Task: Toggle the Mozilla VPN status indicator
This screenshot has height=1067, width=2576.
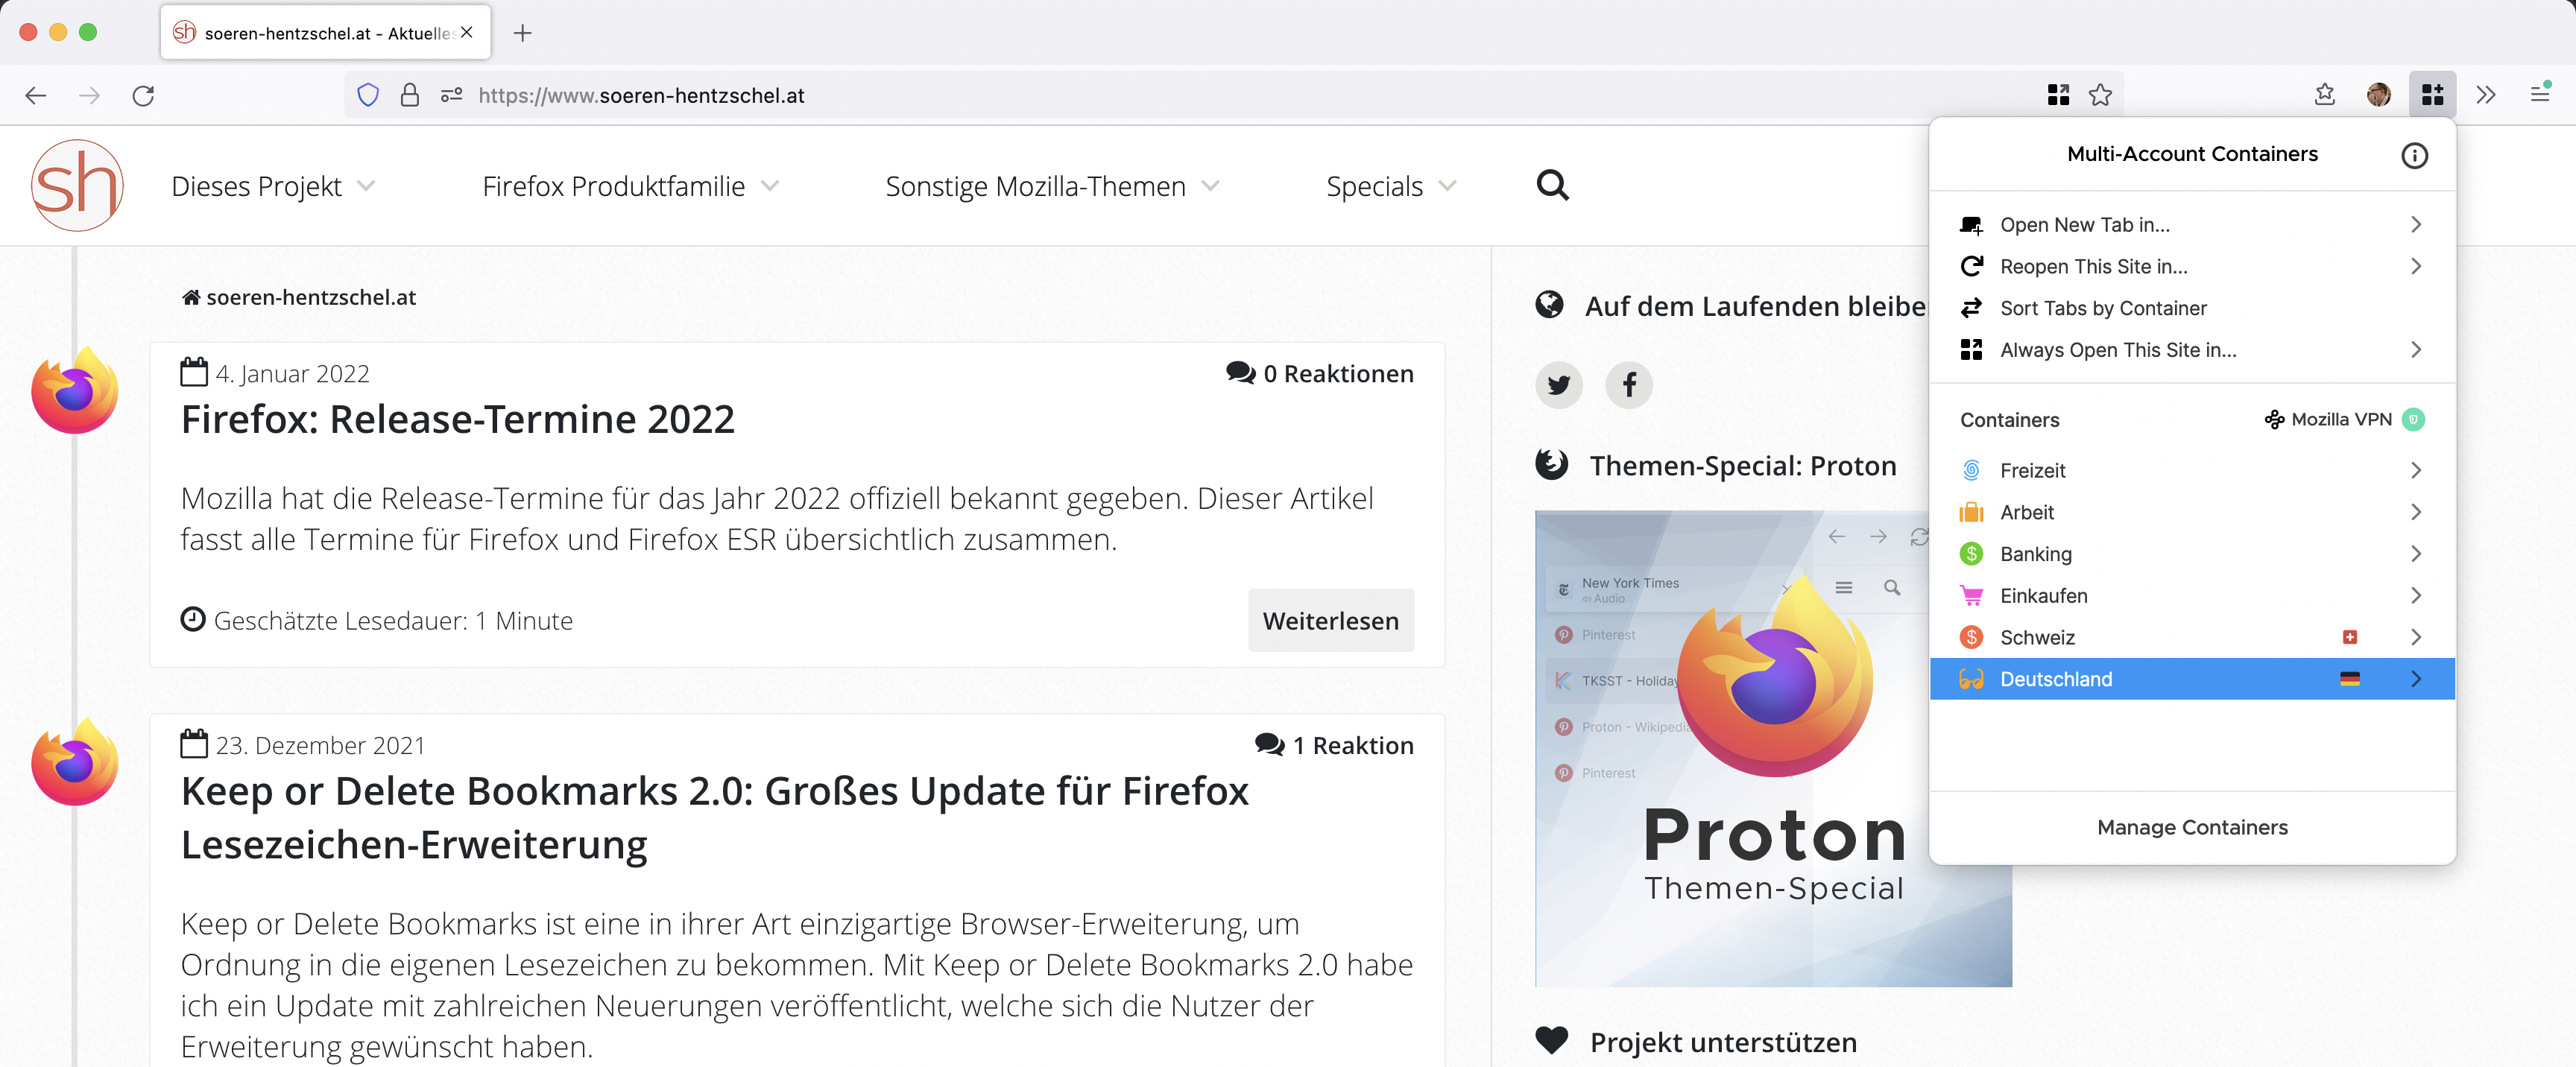Action: pyautogui.click(x=2413, y=420)
